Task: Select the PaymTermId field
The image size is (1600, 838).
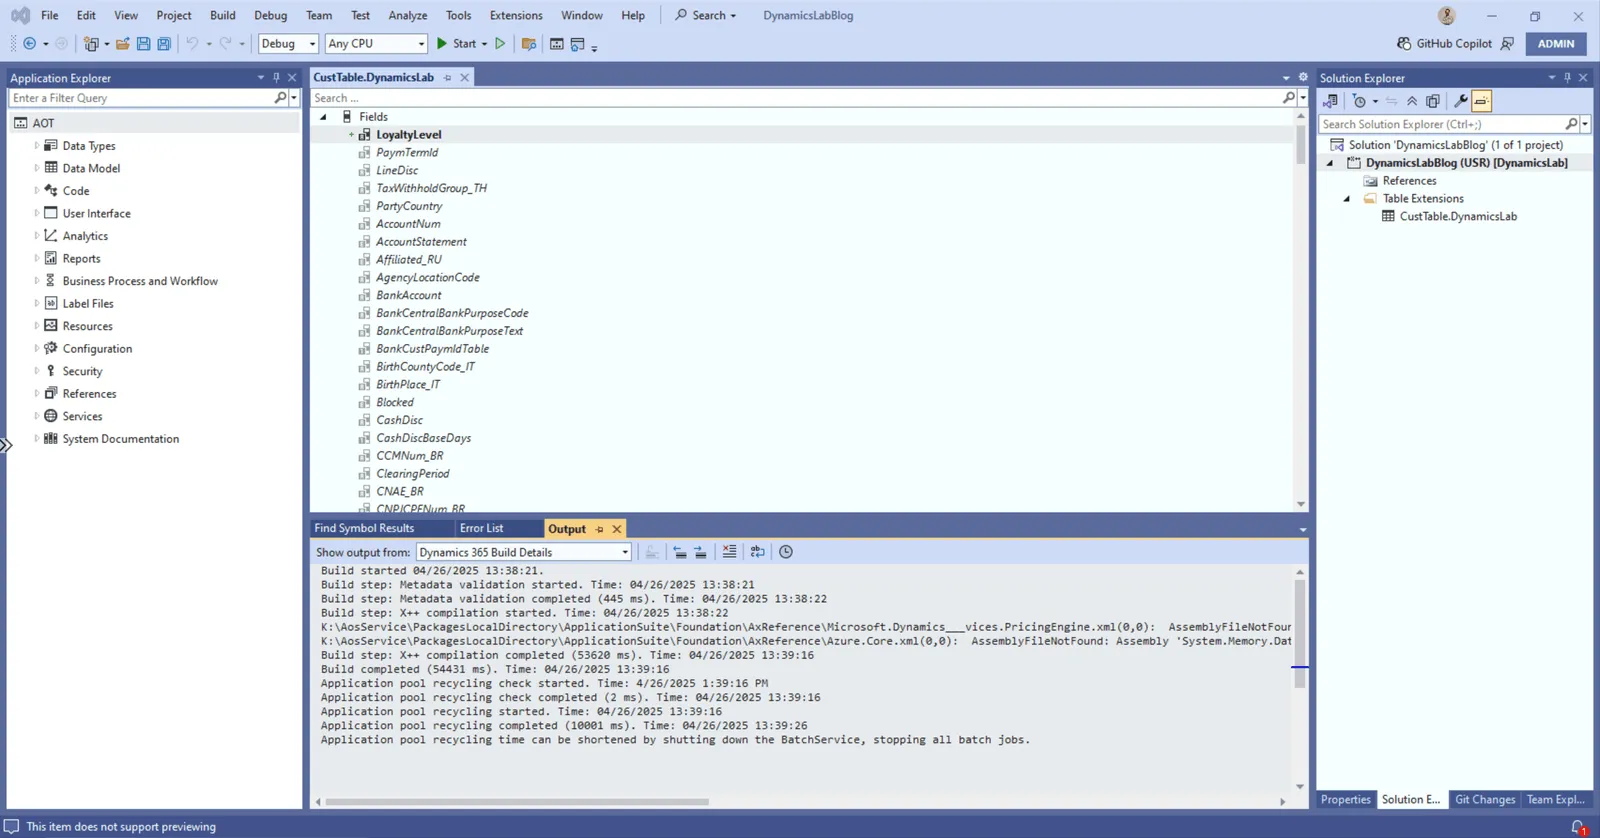Action: pyautogui.click(x=407, y=153)
